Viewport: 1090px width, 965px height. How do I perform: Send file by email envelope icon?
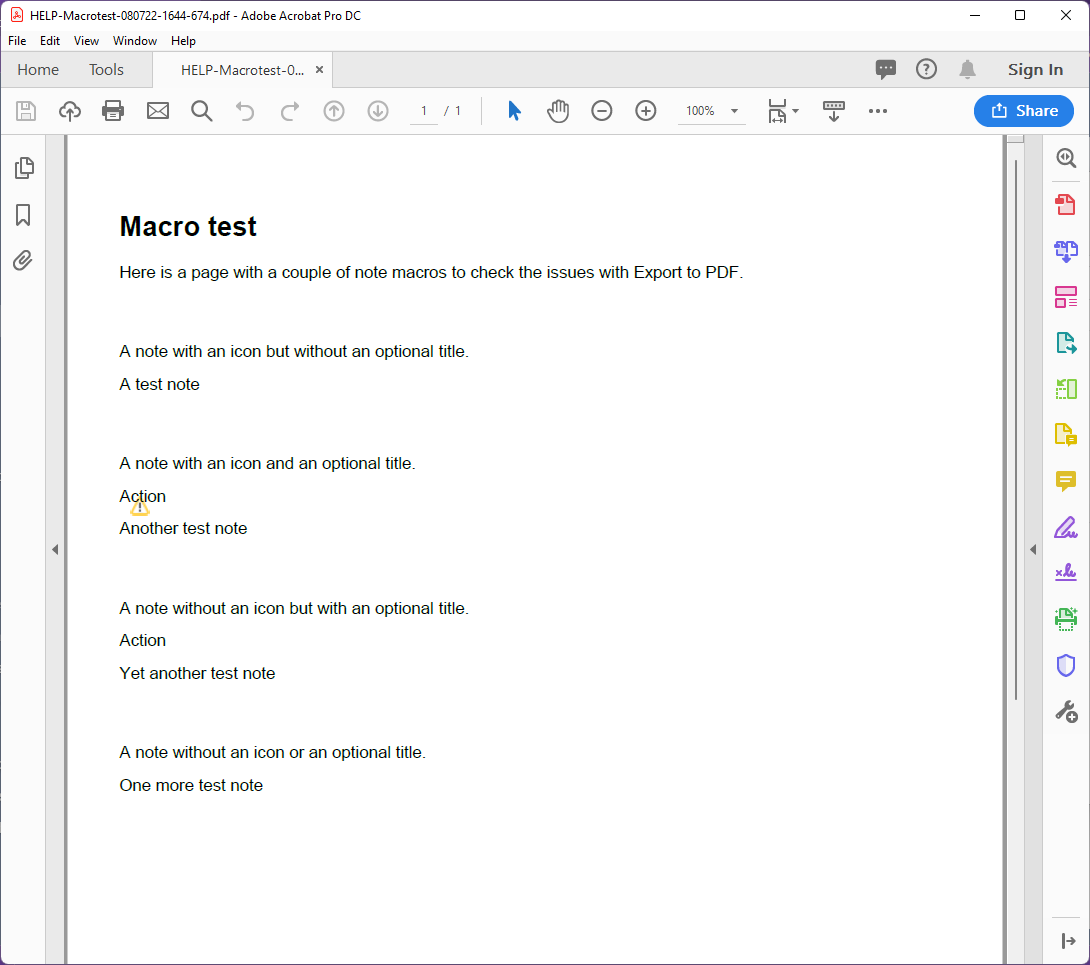(158, 111)
